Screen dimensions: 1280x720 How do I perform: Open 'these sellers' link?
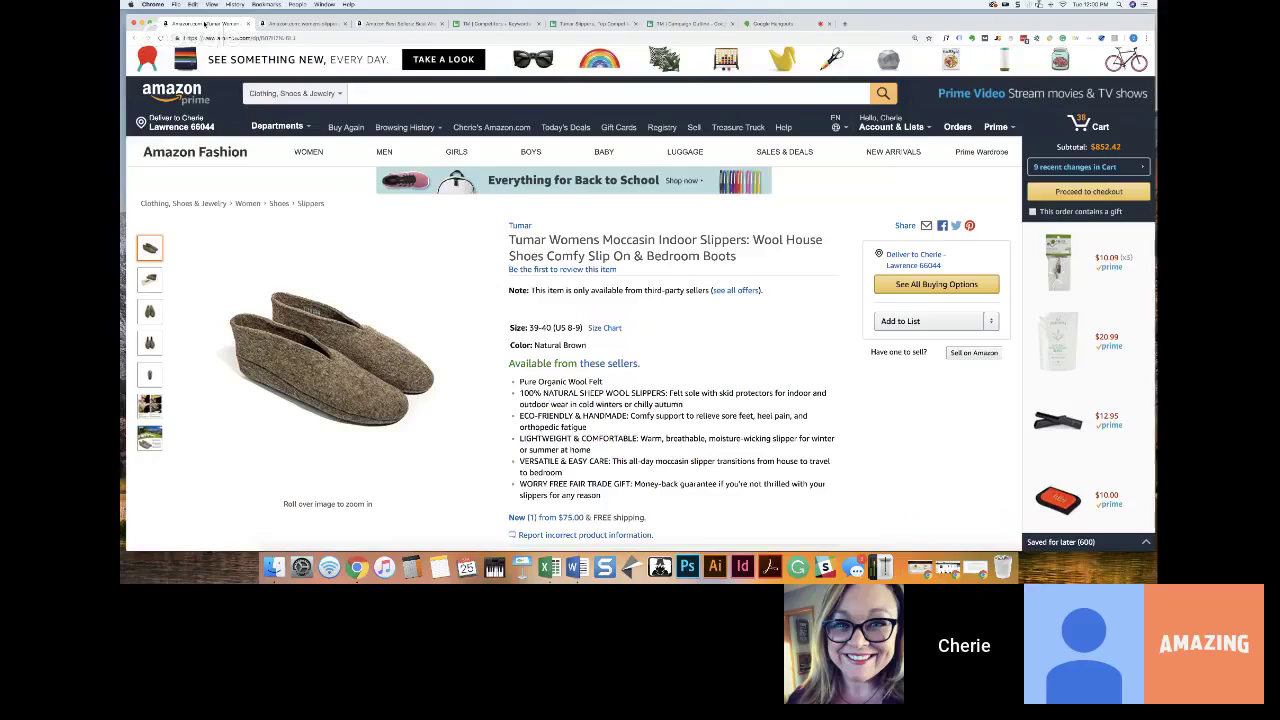609,363
